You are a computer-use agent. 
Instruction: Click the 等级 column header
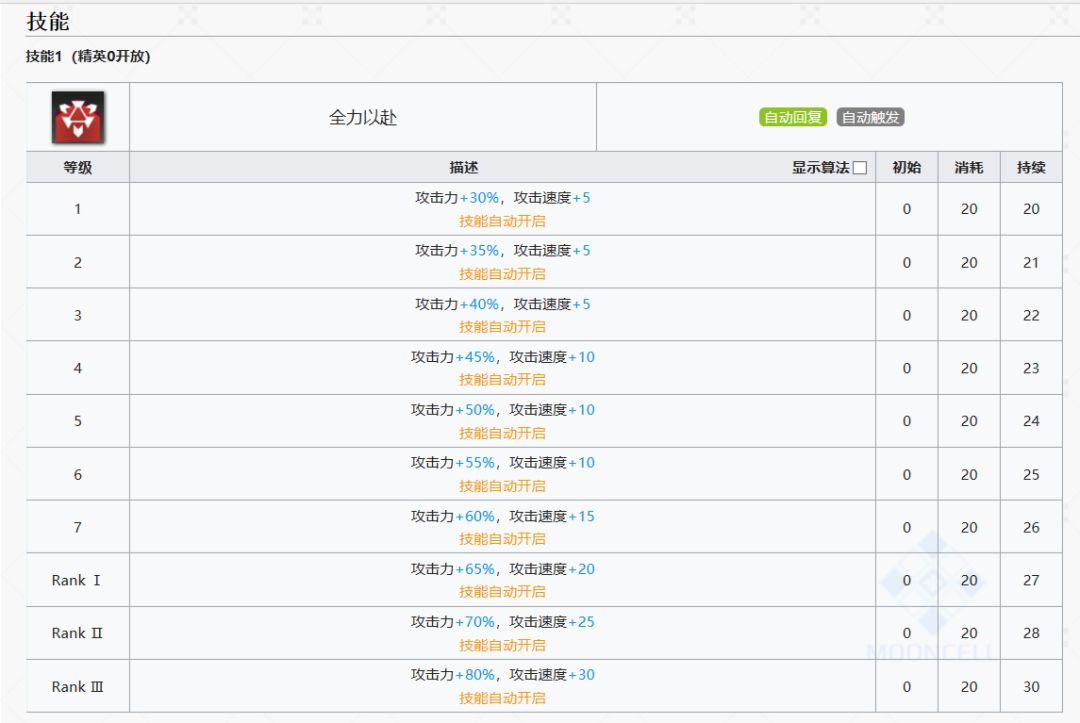pyautogui.click(x=78, y=168)
